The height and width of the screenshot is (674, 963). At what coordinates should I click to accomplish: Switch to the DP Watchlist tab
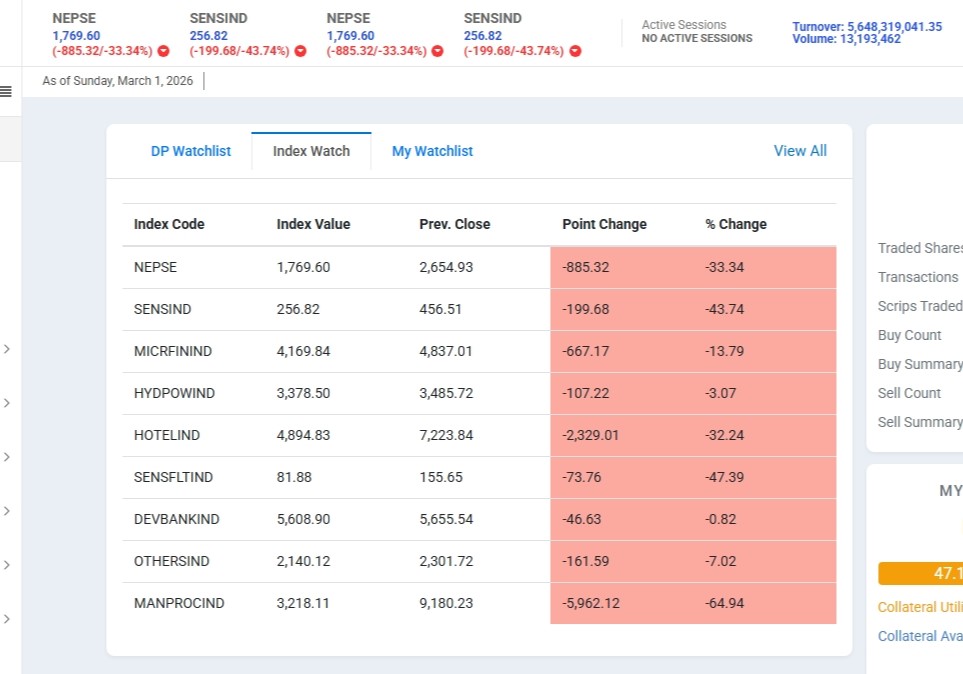190,151
